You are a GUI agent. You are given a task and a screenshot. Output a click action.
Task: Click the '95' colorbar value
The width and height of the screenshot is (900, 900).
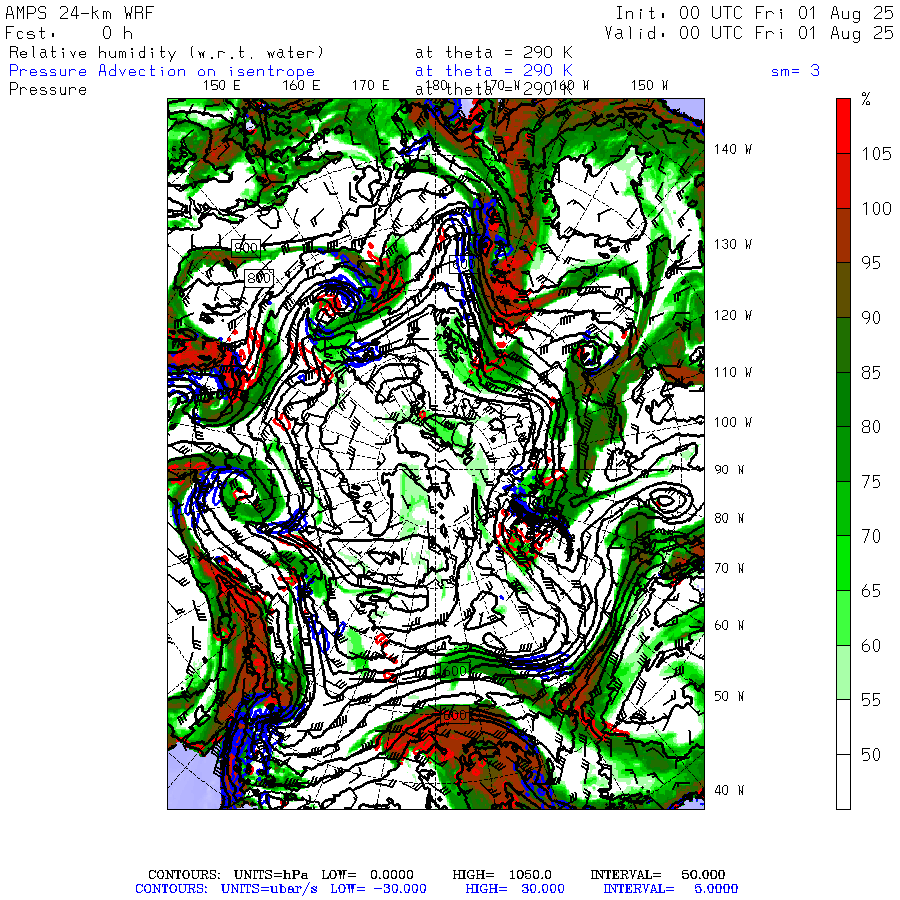(871, 263)
